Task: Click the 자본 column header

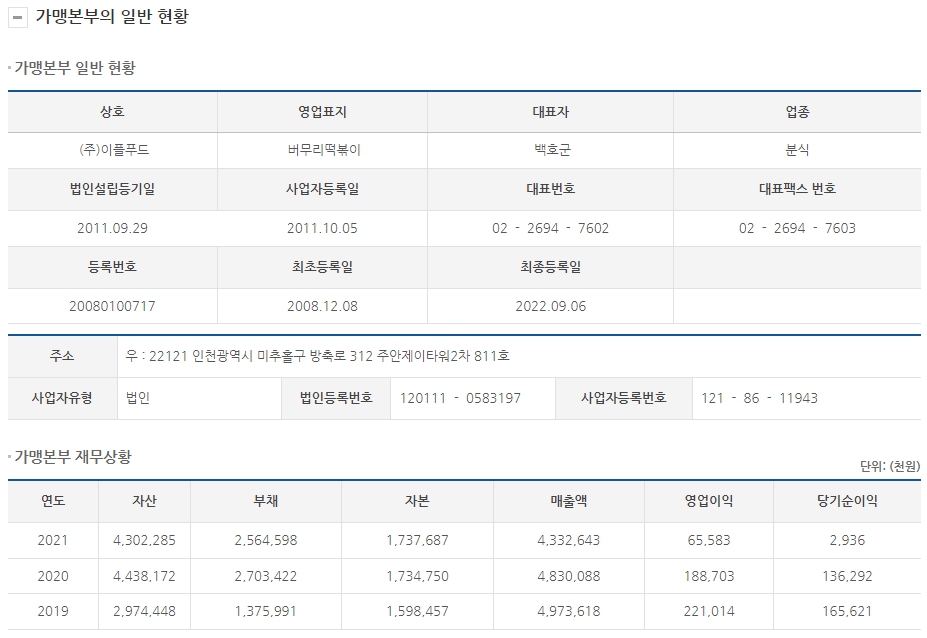Action: (417, 501)
